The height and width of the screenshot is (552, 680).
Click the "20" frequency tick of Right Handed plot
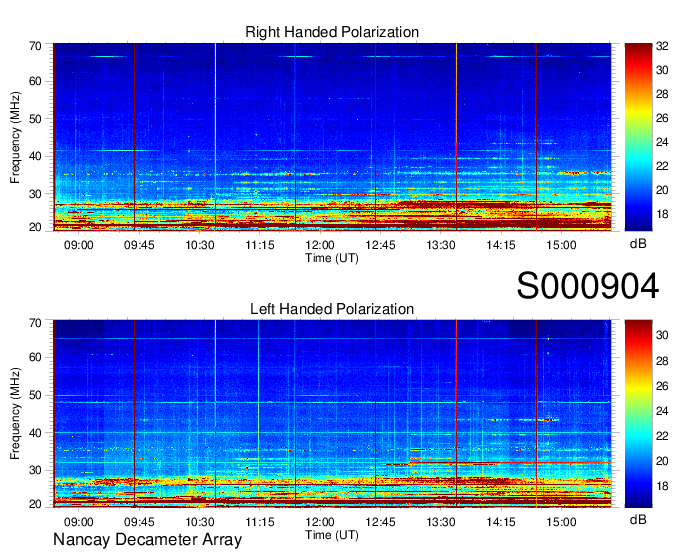tap(35, 227)
